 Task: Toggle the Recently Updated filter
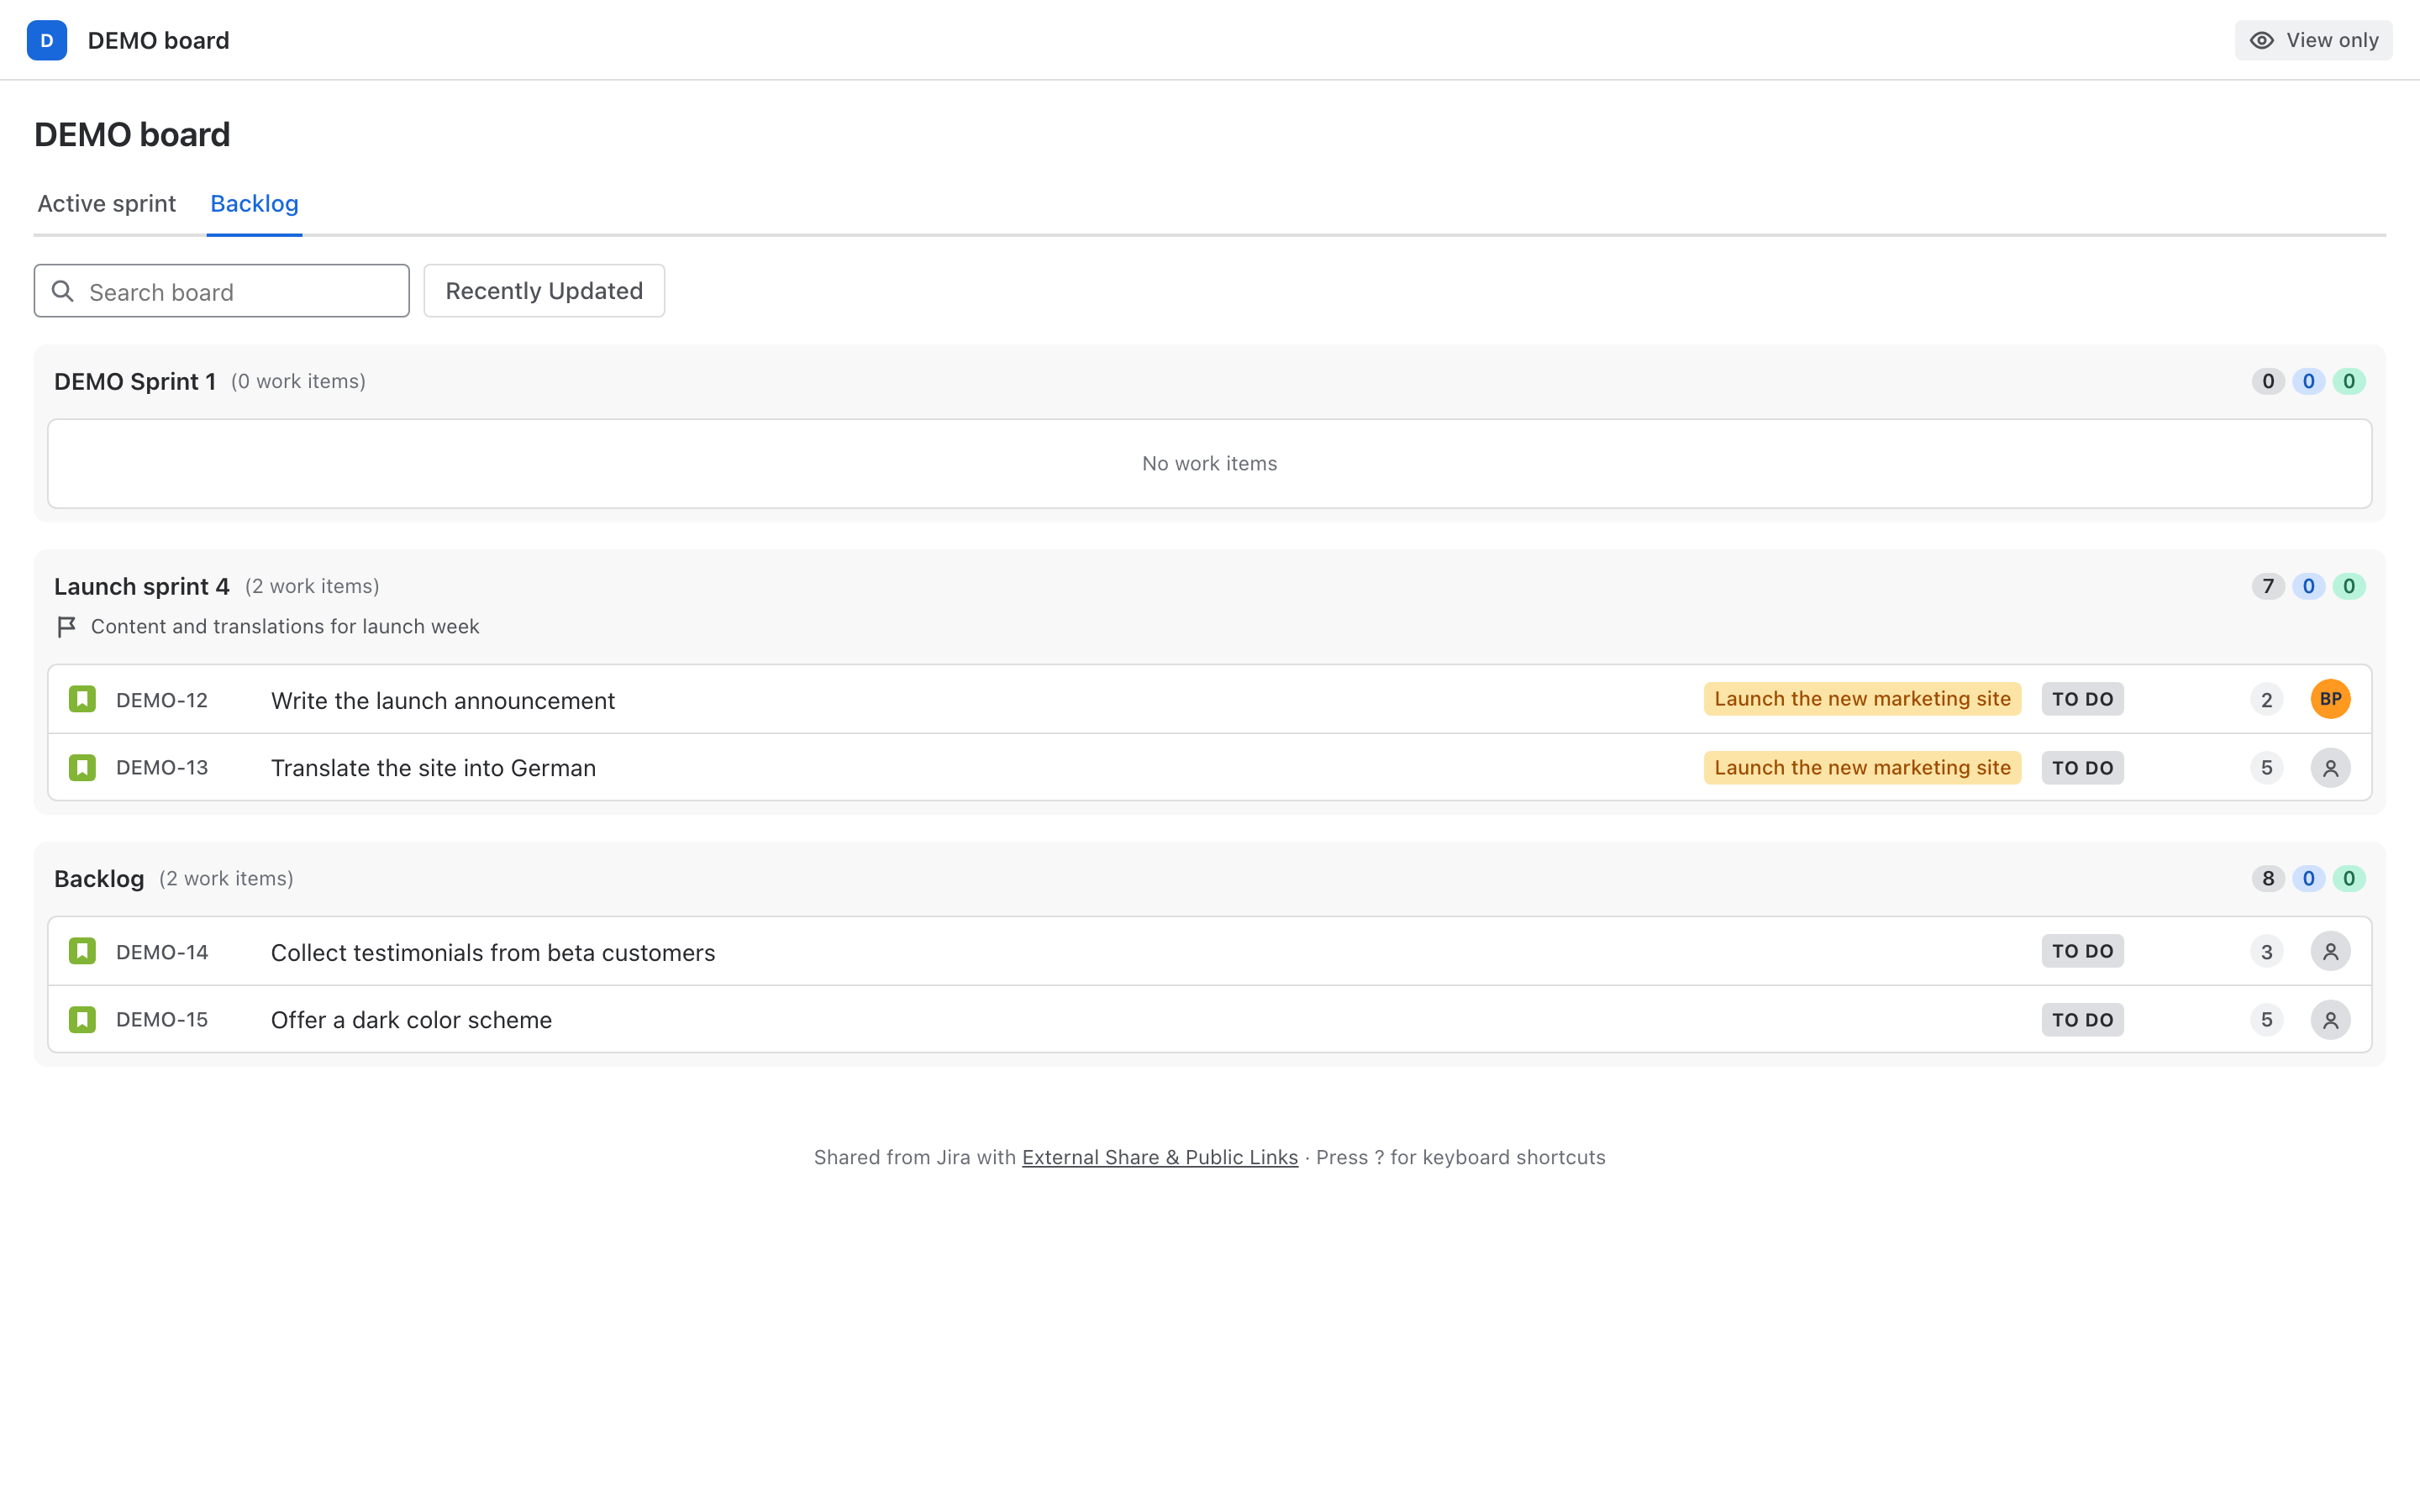pos(544,291)
